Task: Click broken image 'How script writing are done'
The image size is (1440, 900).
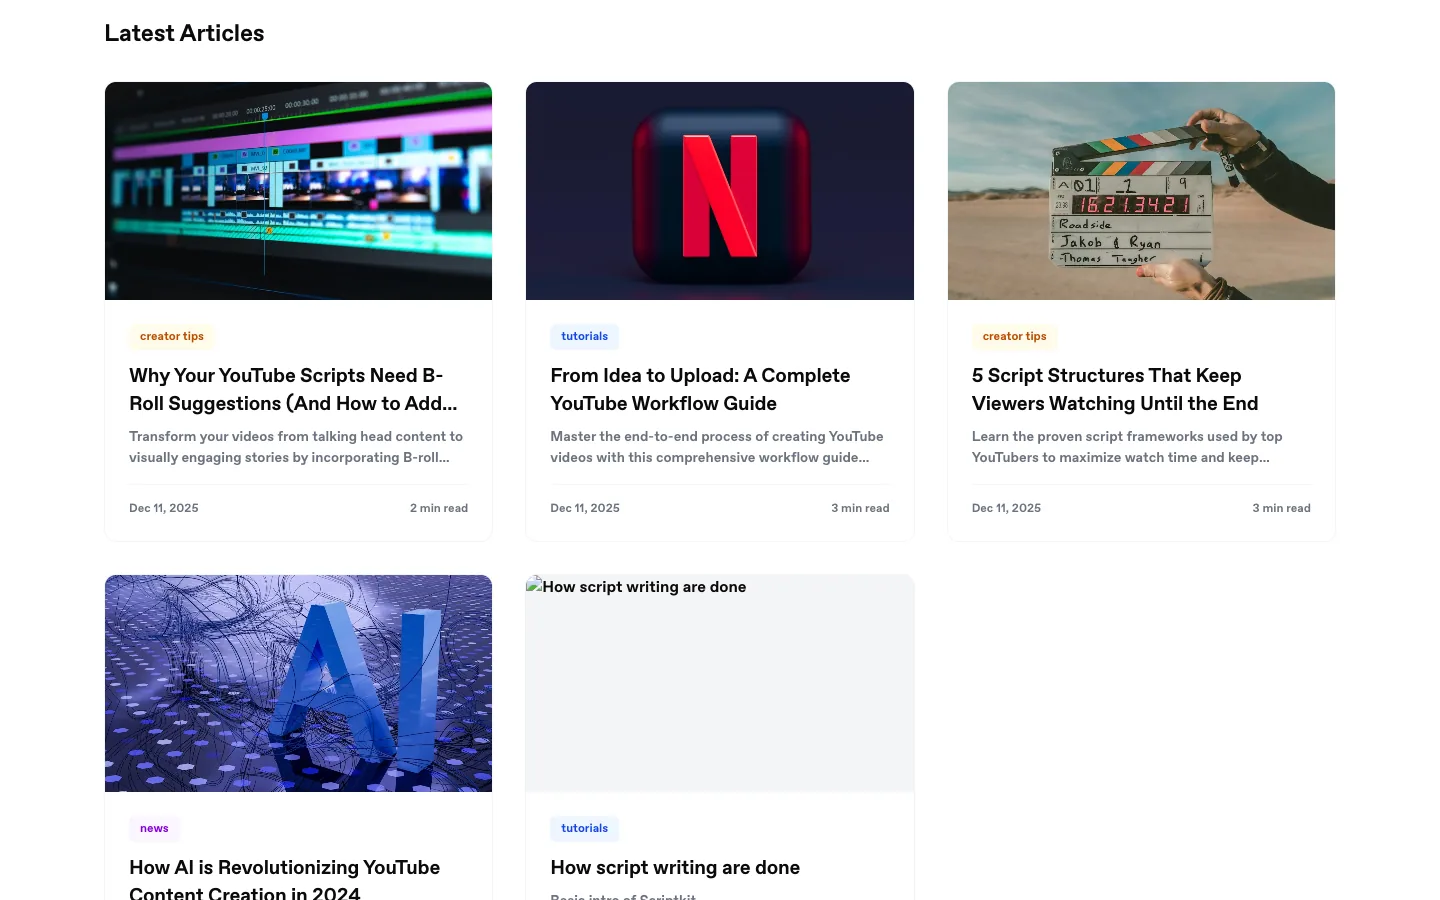Action: click(x=720, y=683)
